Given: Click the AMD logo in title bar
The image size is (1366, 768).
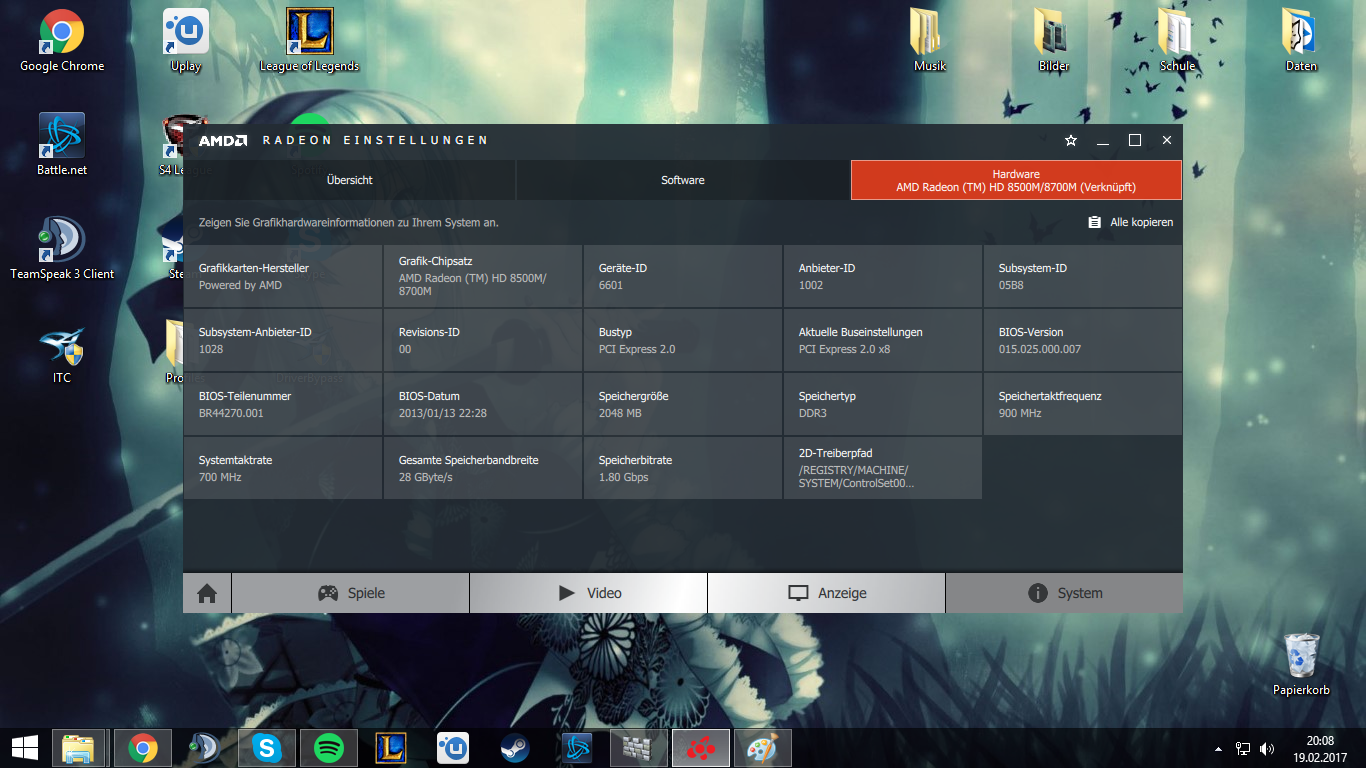Looking at the screenshot, I should (222, 140).
